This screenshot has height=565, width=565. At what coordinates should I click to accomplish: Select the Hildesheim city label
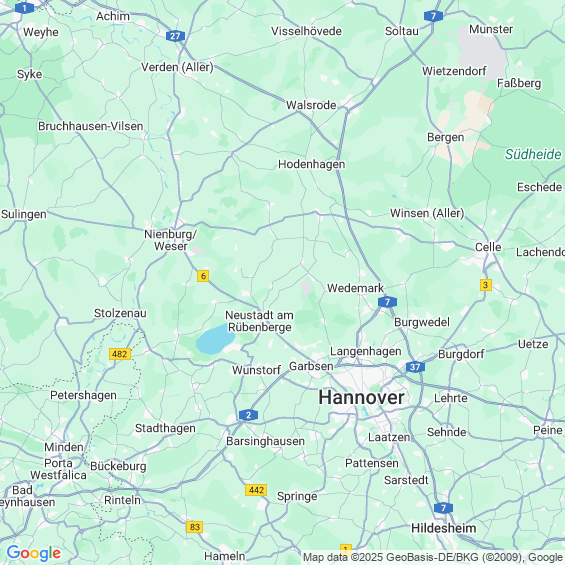click(x=444, y=528)
